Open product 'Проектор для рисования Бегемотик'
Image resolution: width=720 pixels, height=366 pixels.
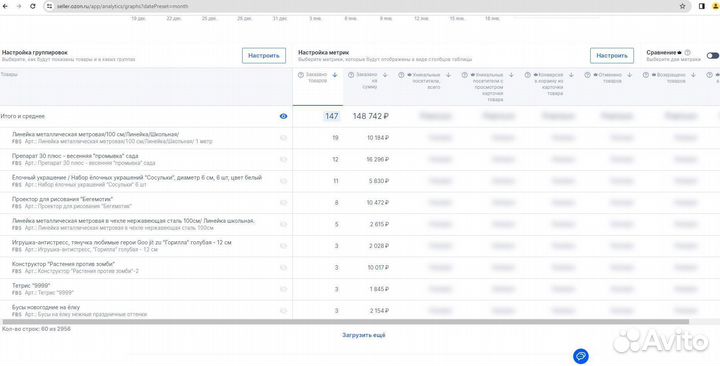[x=62, y=199]
